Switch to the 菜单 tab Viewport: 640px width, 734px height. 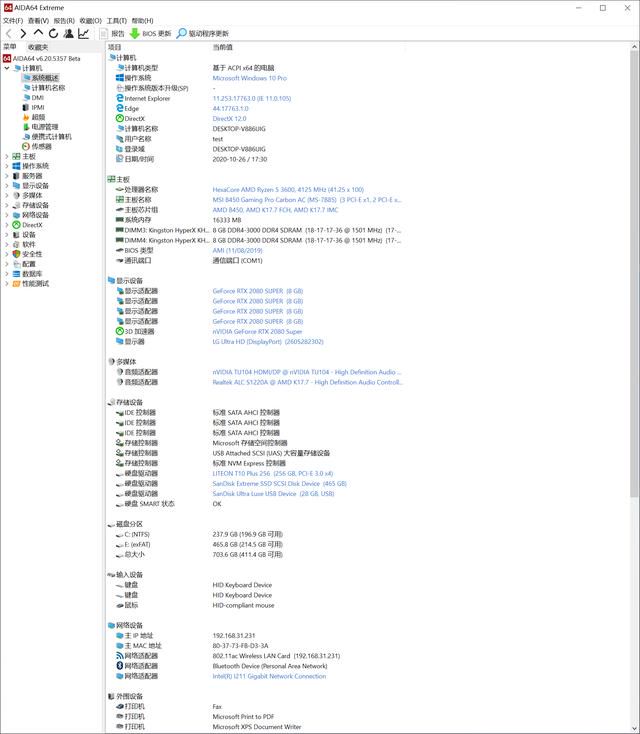pos(10,47)
